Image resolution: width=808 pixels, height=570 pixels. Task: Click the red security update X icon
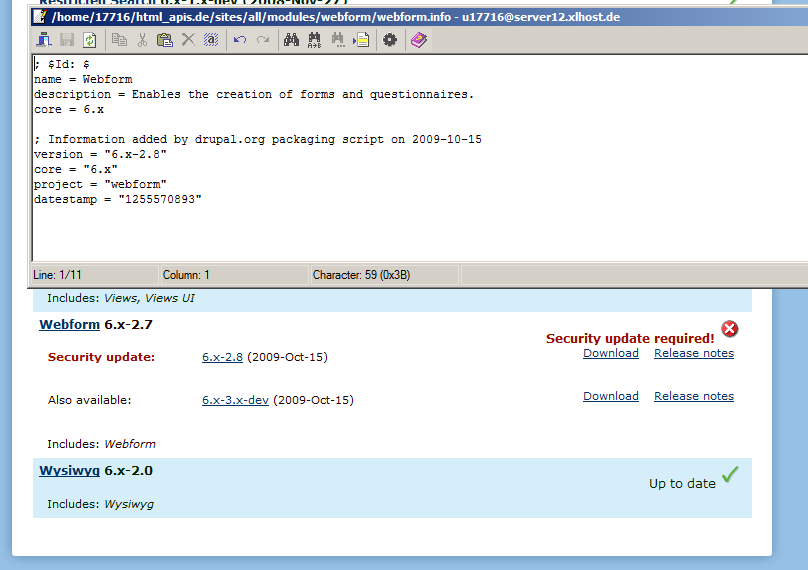(x=729, y=329)
